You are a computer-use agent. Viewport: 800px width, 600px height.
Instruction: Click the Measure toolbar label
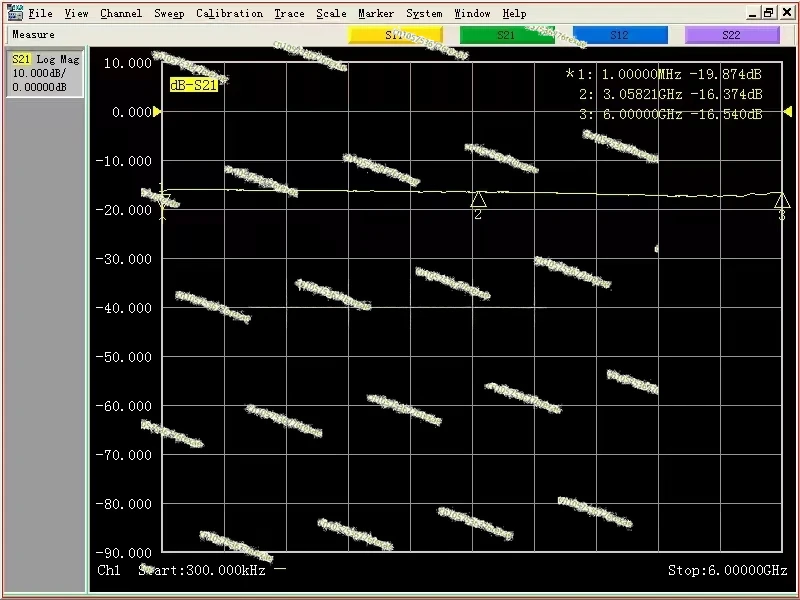pos(33,35)
